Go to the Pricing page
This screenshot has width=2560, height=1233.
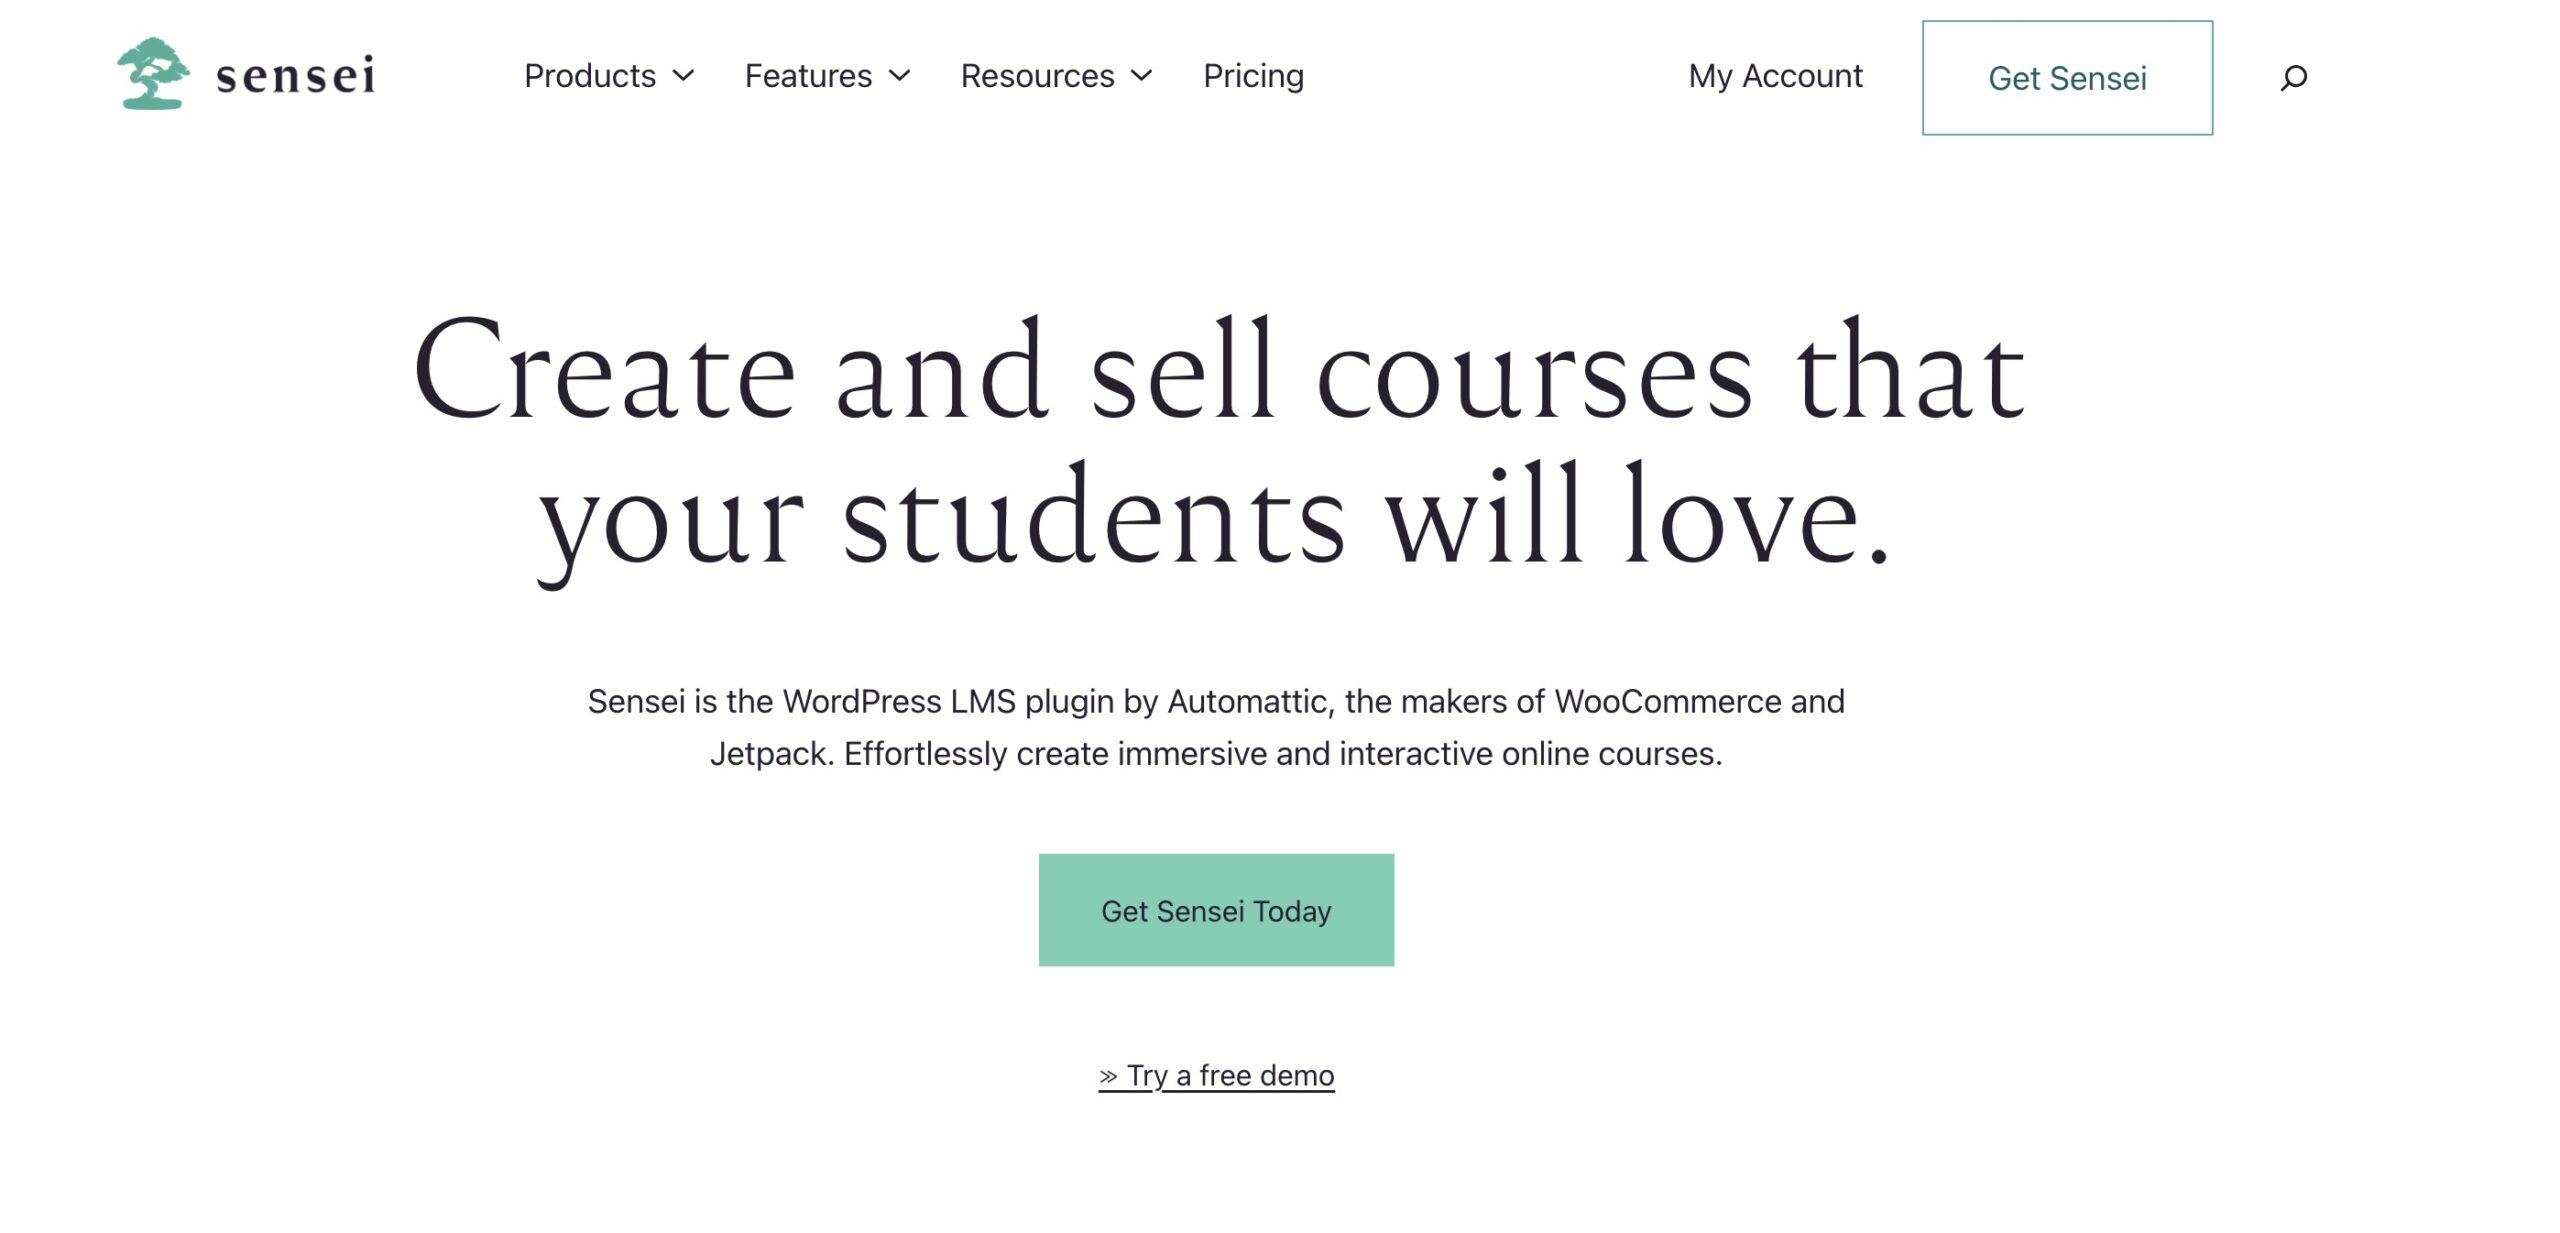(1253, 76)
